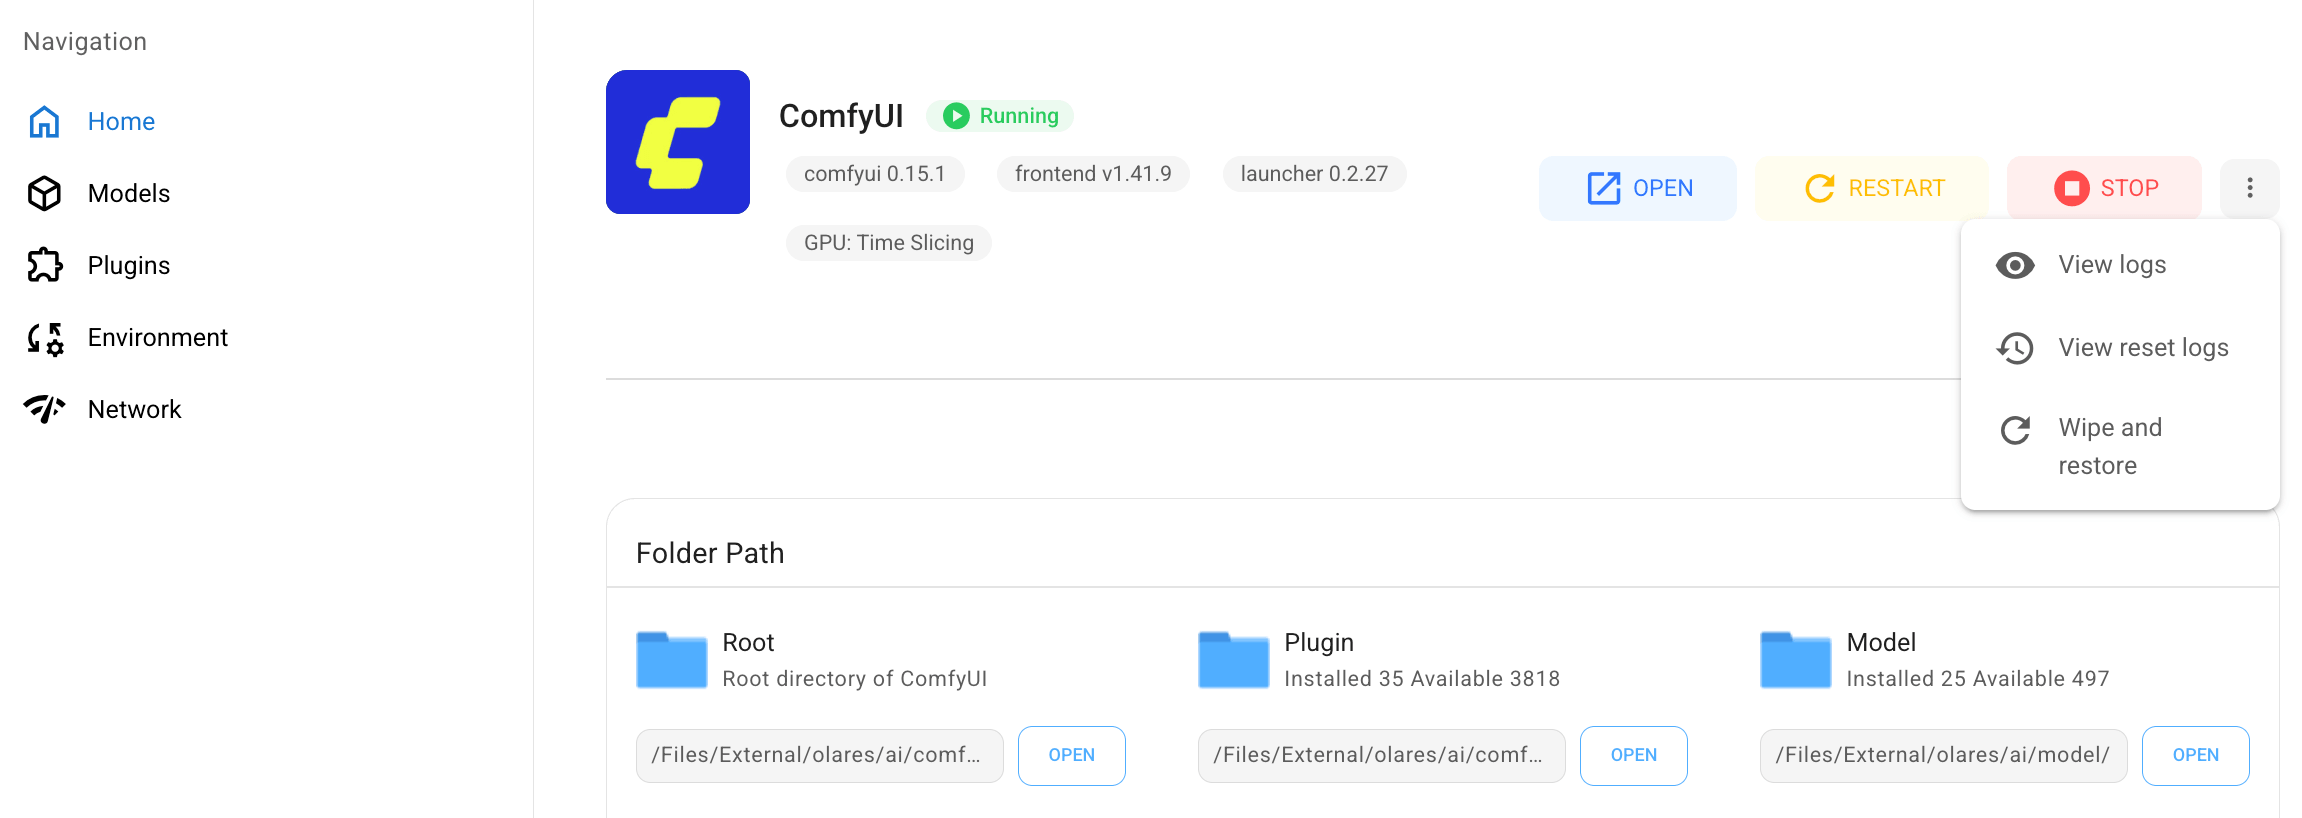Click the Model folder icon
Screen dimensions: 2302x818
click(x=1795, y=660)
